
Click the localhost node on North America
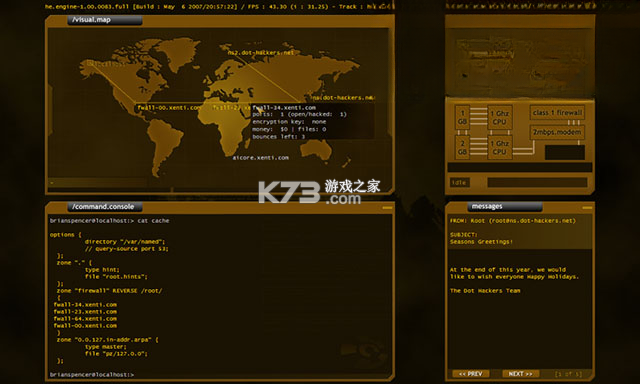pyautogui.click(x=107, y=63)
